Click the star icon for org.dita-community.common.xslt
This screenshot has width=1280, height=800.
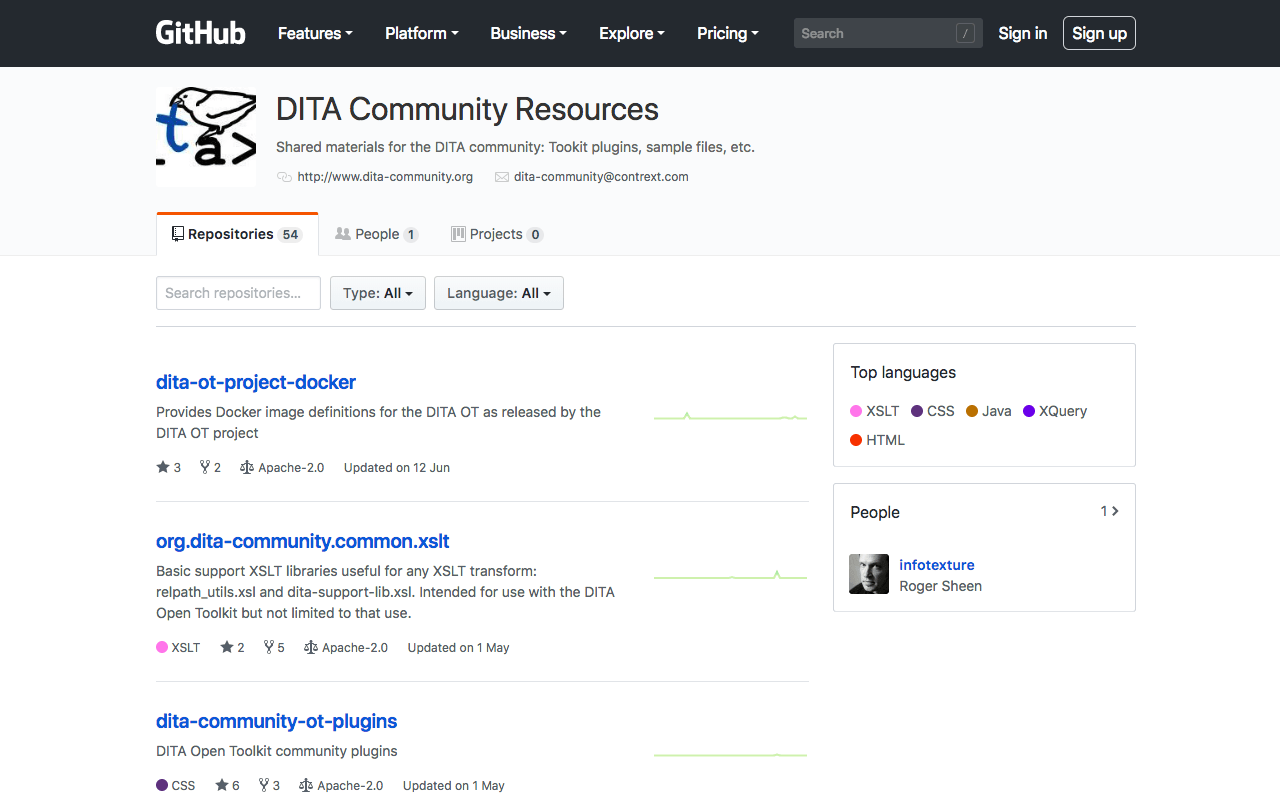coord(227,647)
